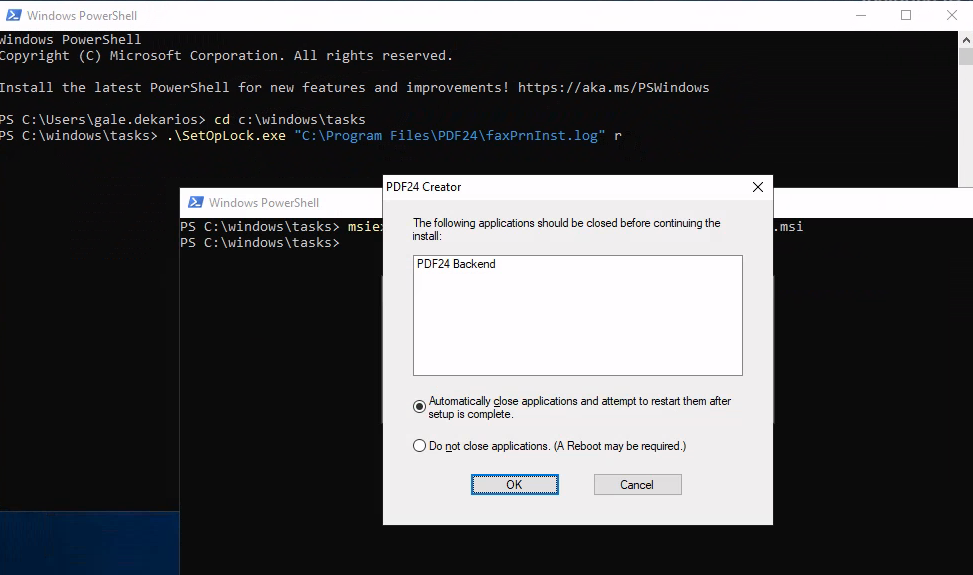Click OK in the PDF24 Creator dialog

point(514,484)
